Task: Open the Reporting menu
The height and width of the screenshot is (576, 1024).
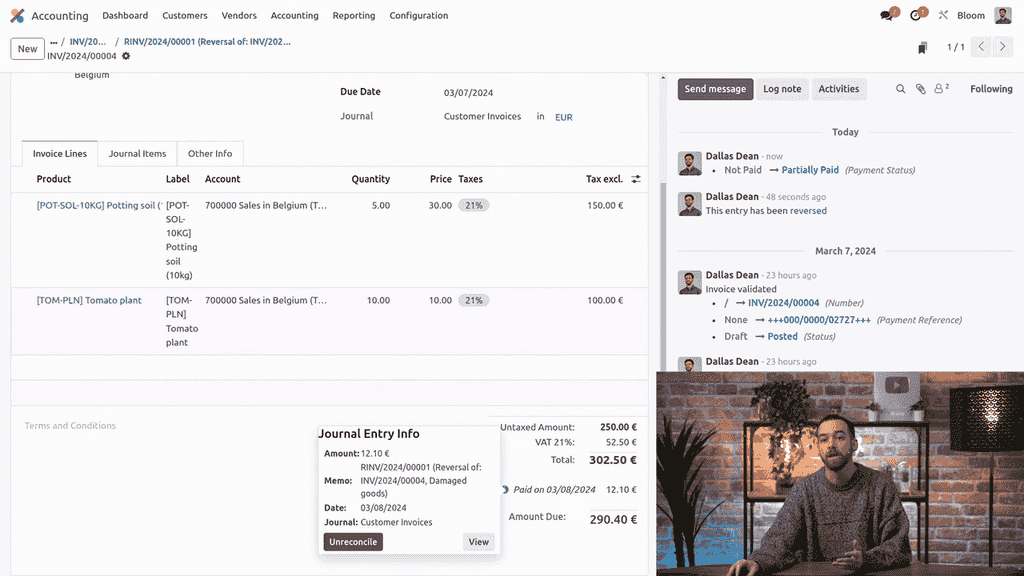Action: pyautogui.click(x=356, y=15)
